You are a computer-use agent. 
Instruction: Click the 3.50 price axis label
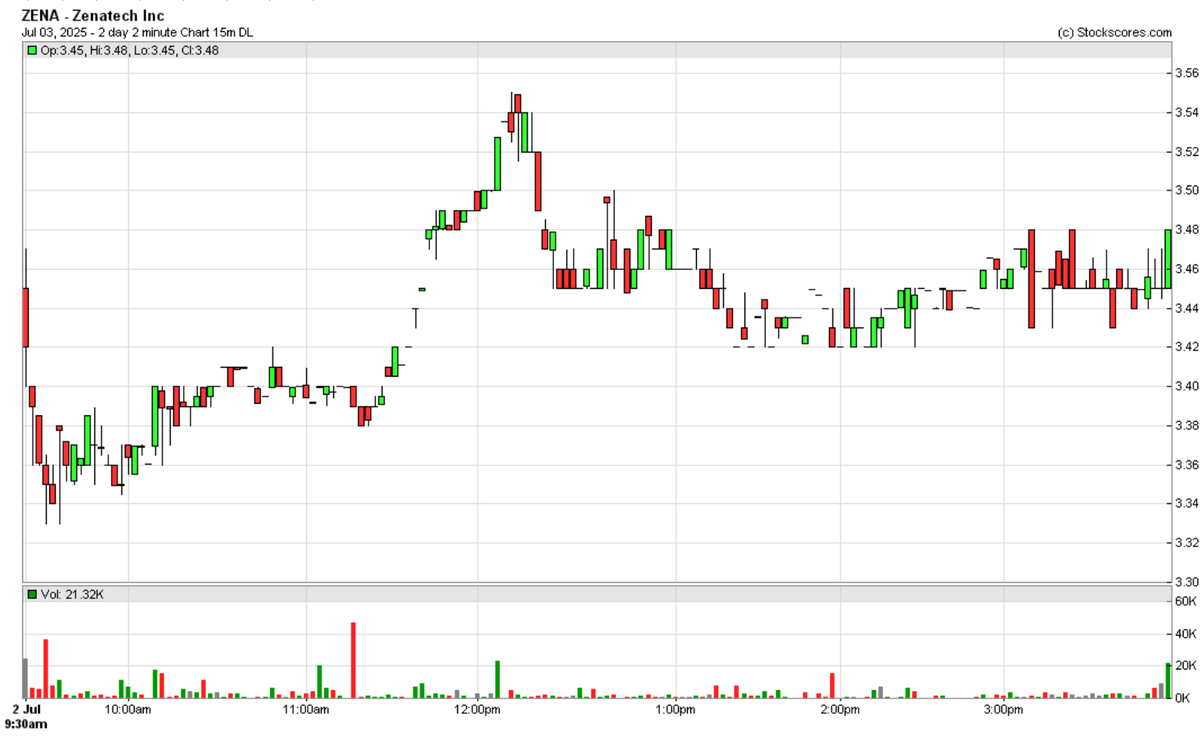pos(1186,190)
